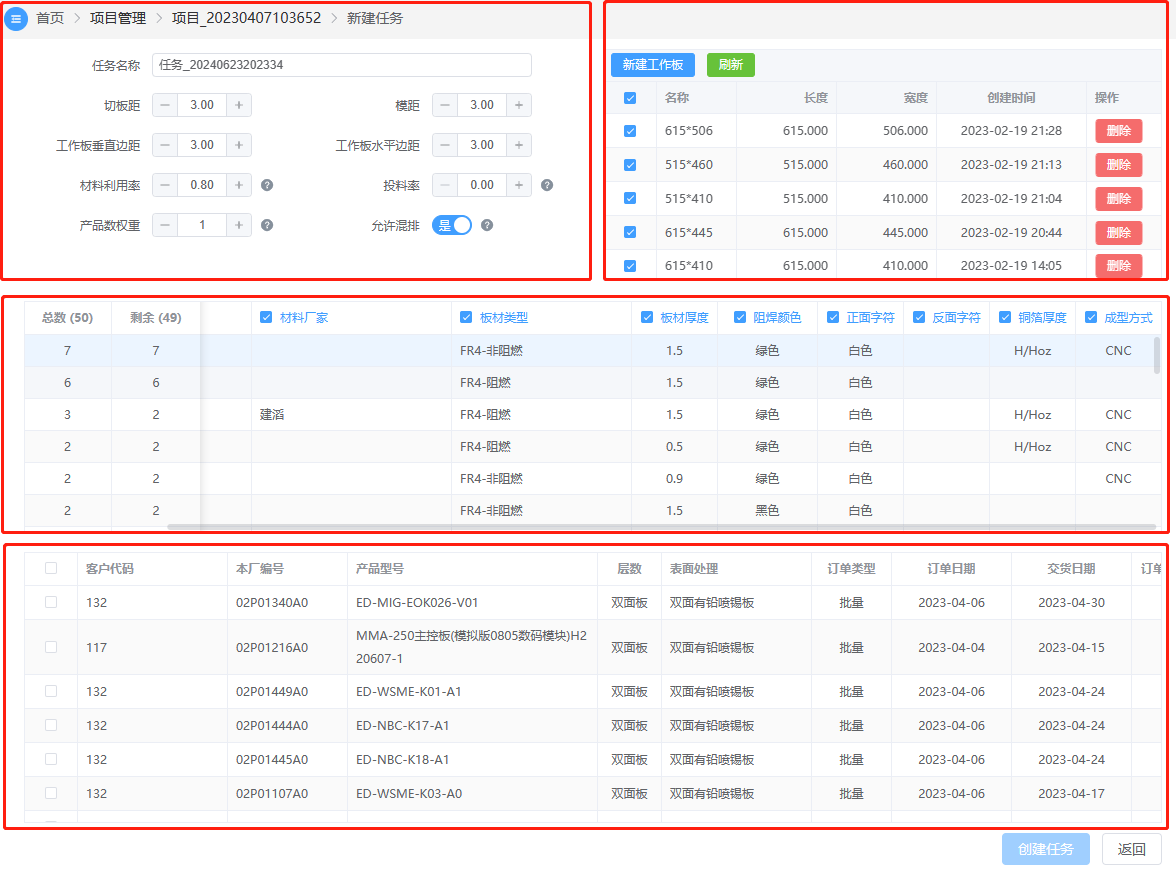Decrease 工作板水平边距 with minus button
Viewport: 1176px width, 874px height.
pyautogui.click(x=446, y=145)
